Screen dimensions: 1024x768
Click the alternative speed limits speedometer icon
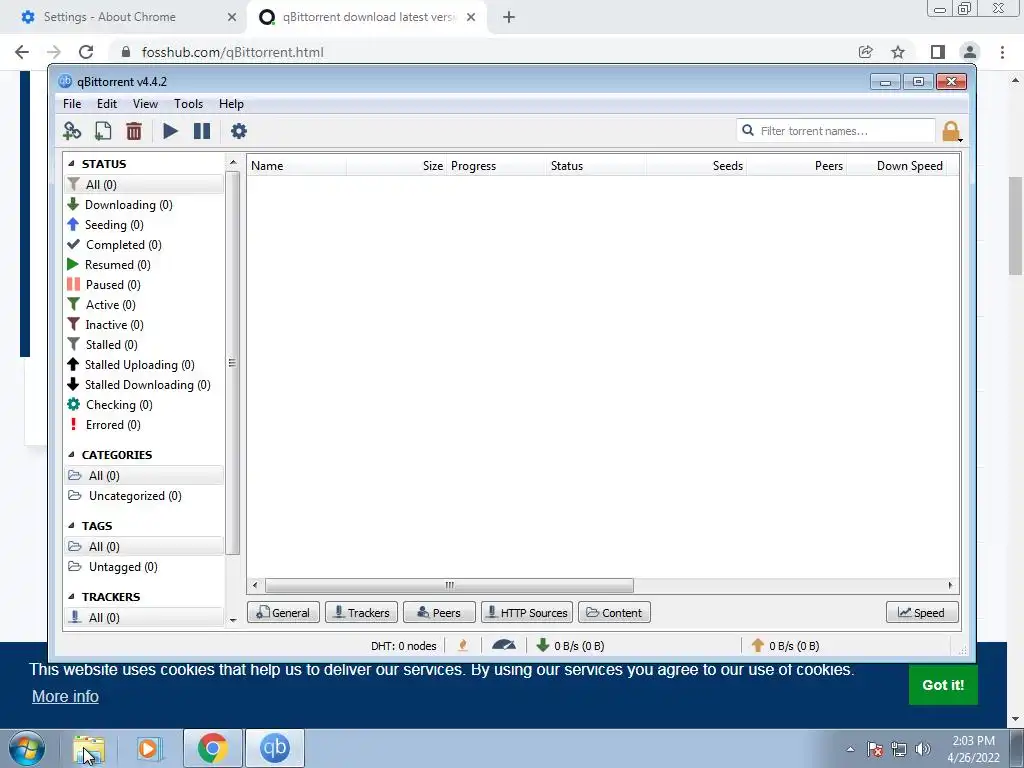504,645
